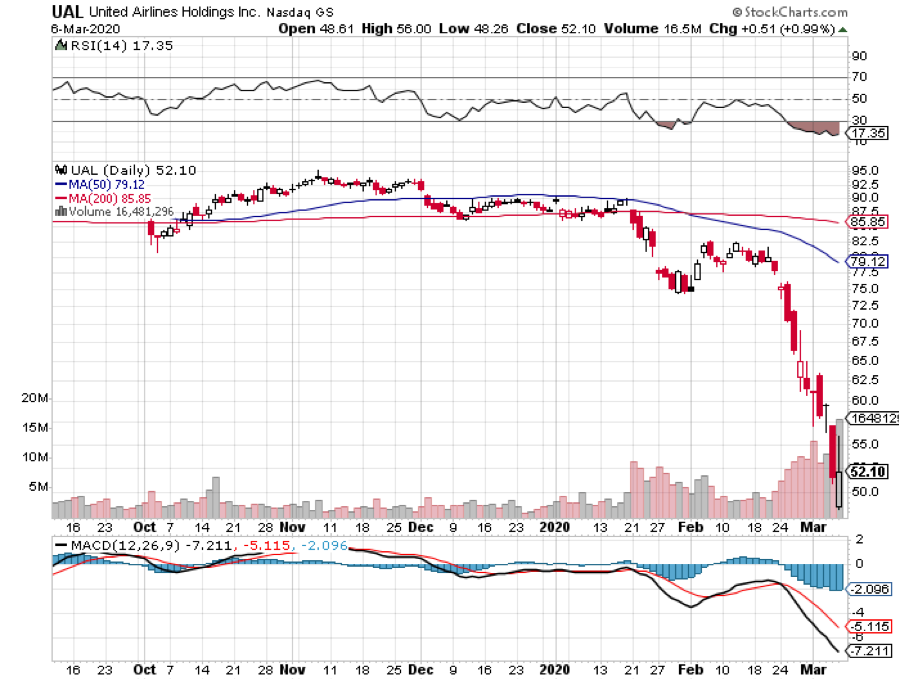Click Nov on the price chart date axis

pos(292,527)
